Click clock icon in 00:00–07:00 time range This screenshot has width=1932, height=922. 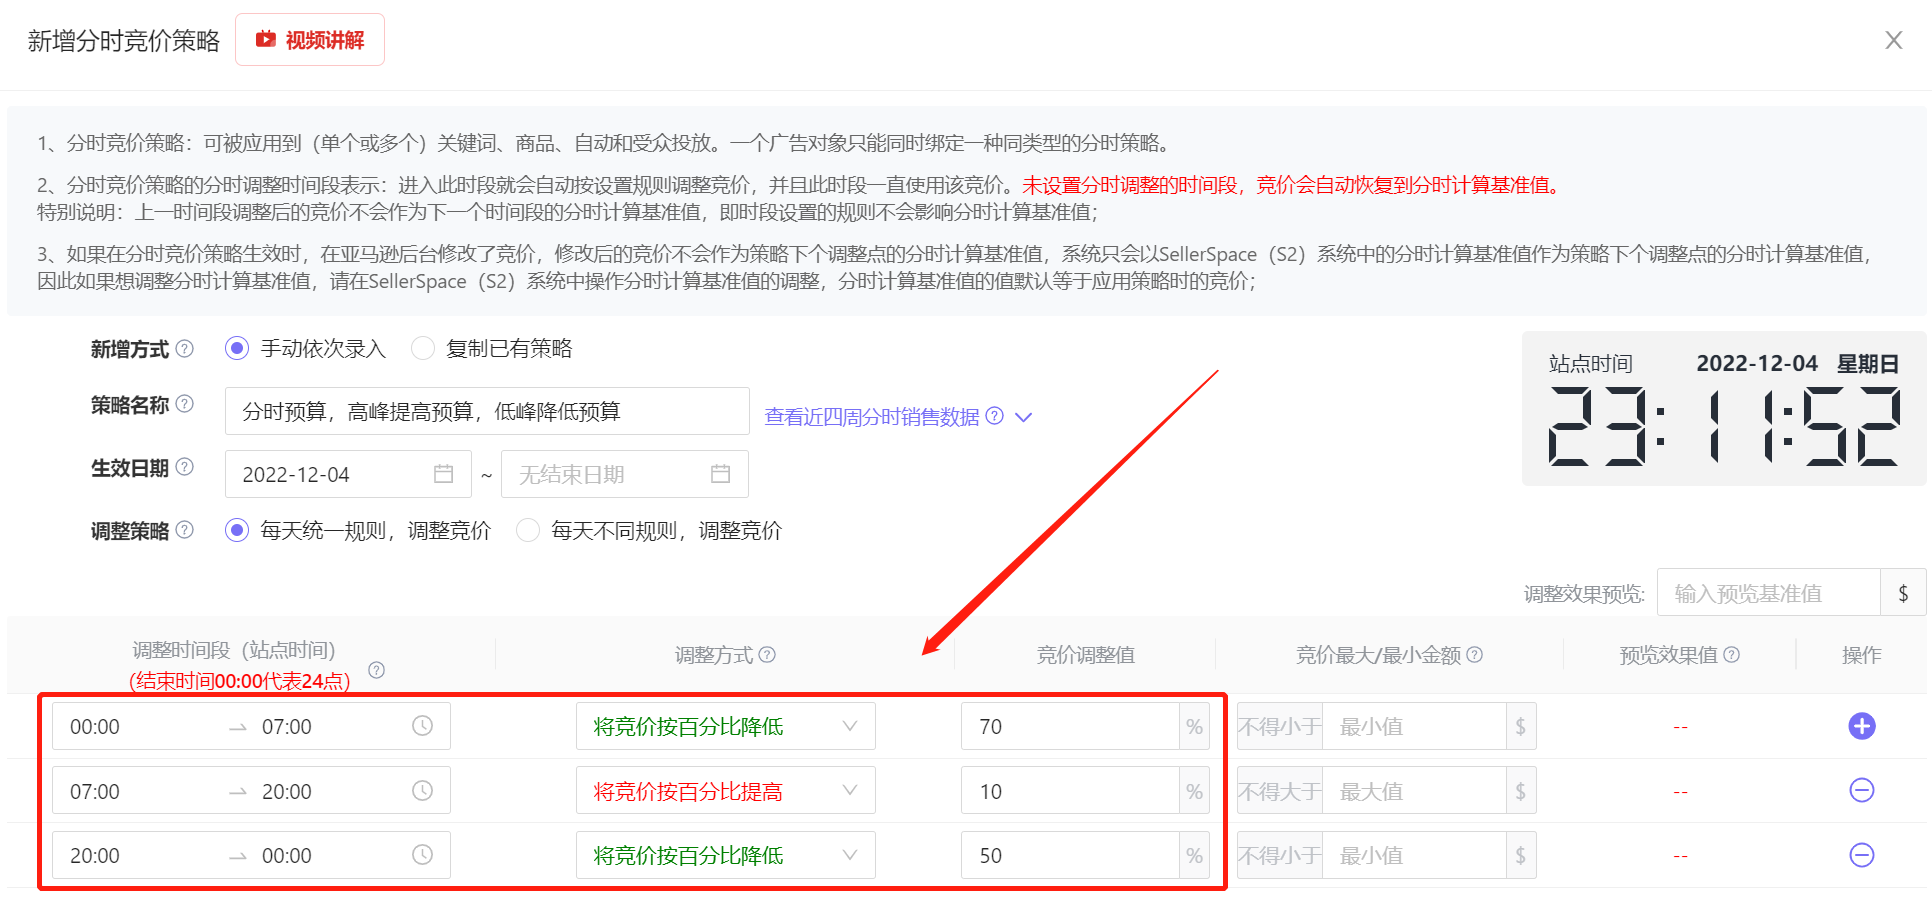coord(423,726)
